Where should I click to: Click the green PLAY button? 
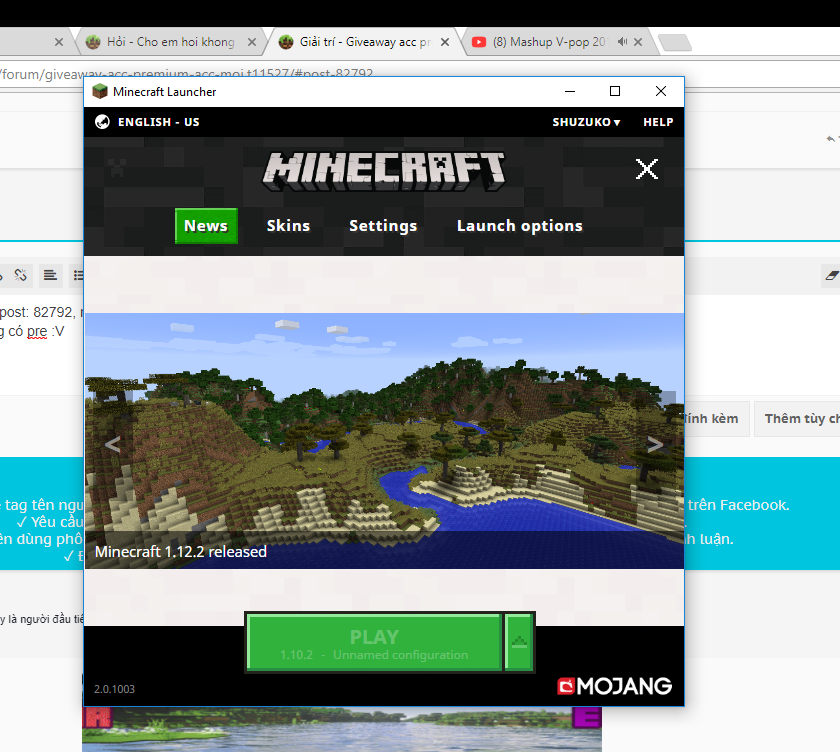pyautogui.click(x=374, y=643)
